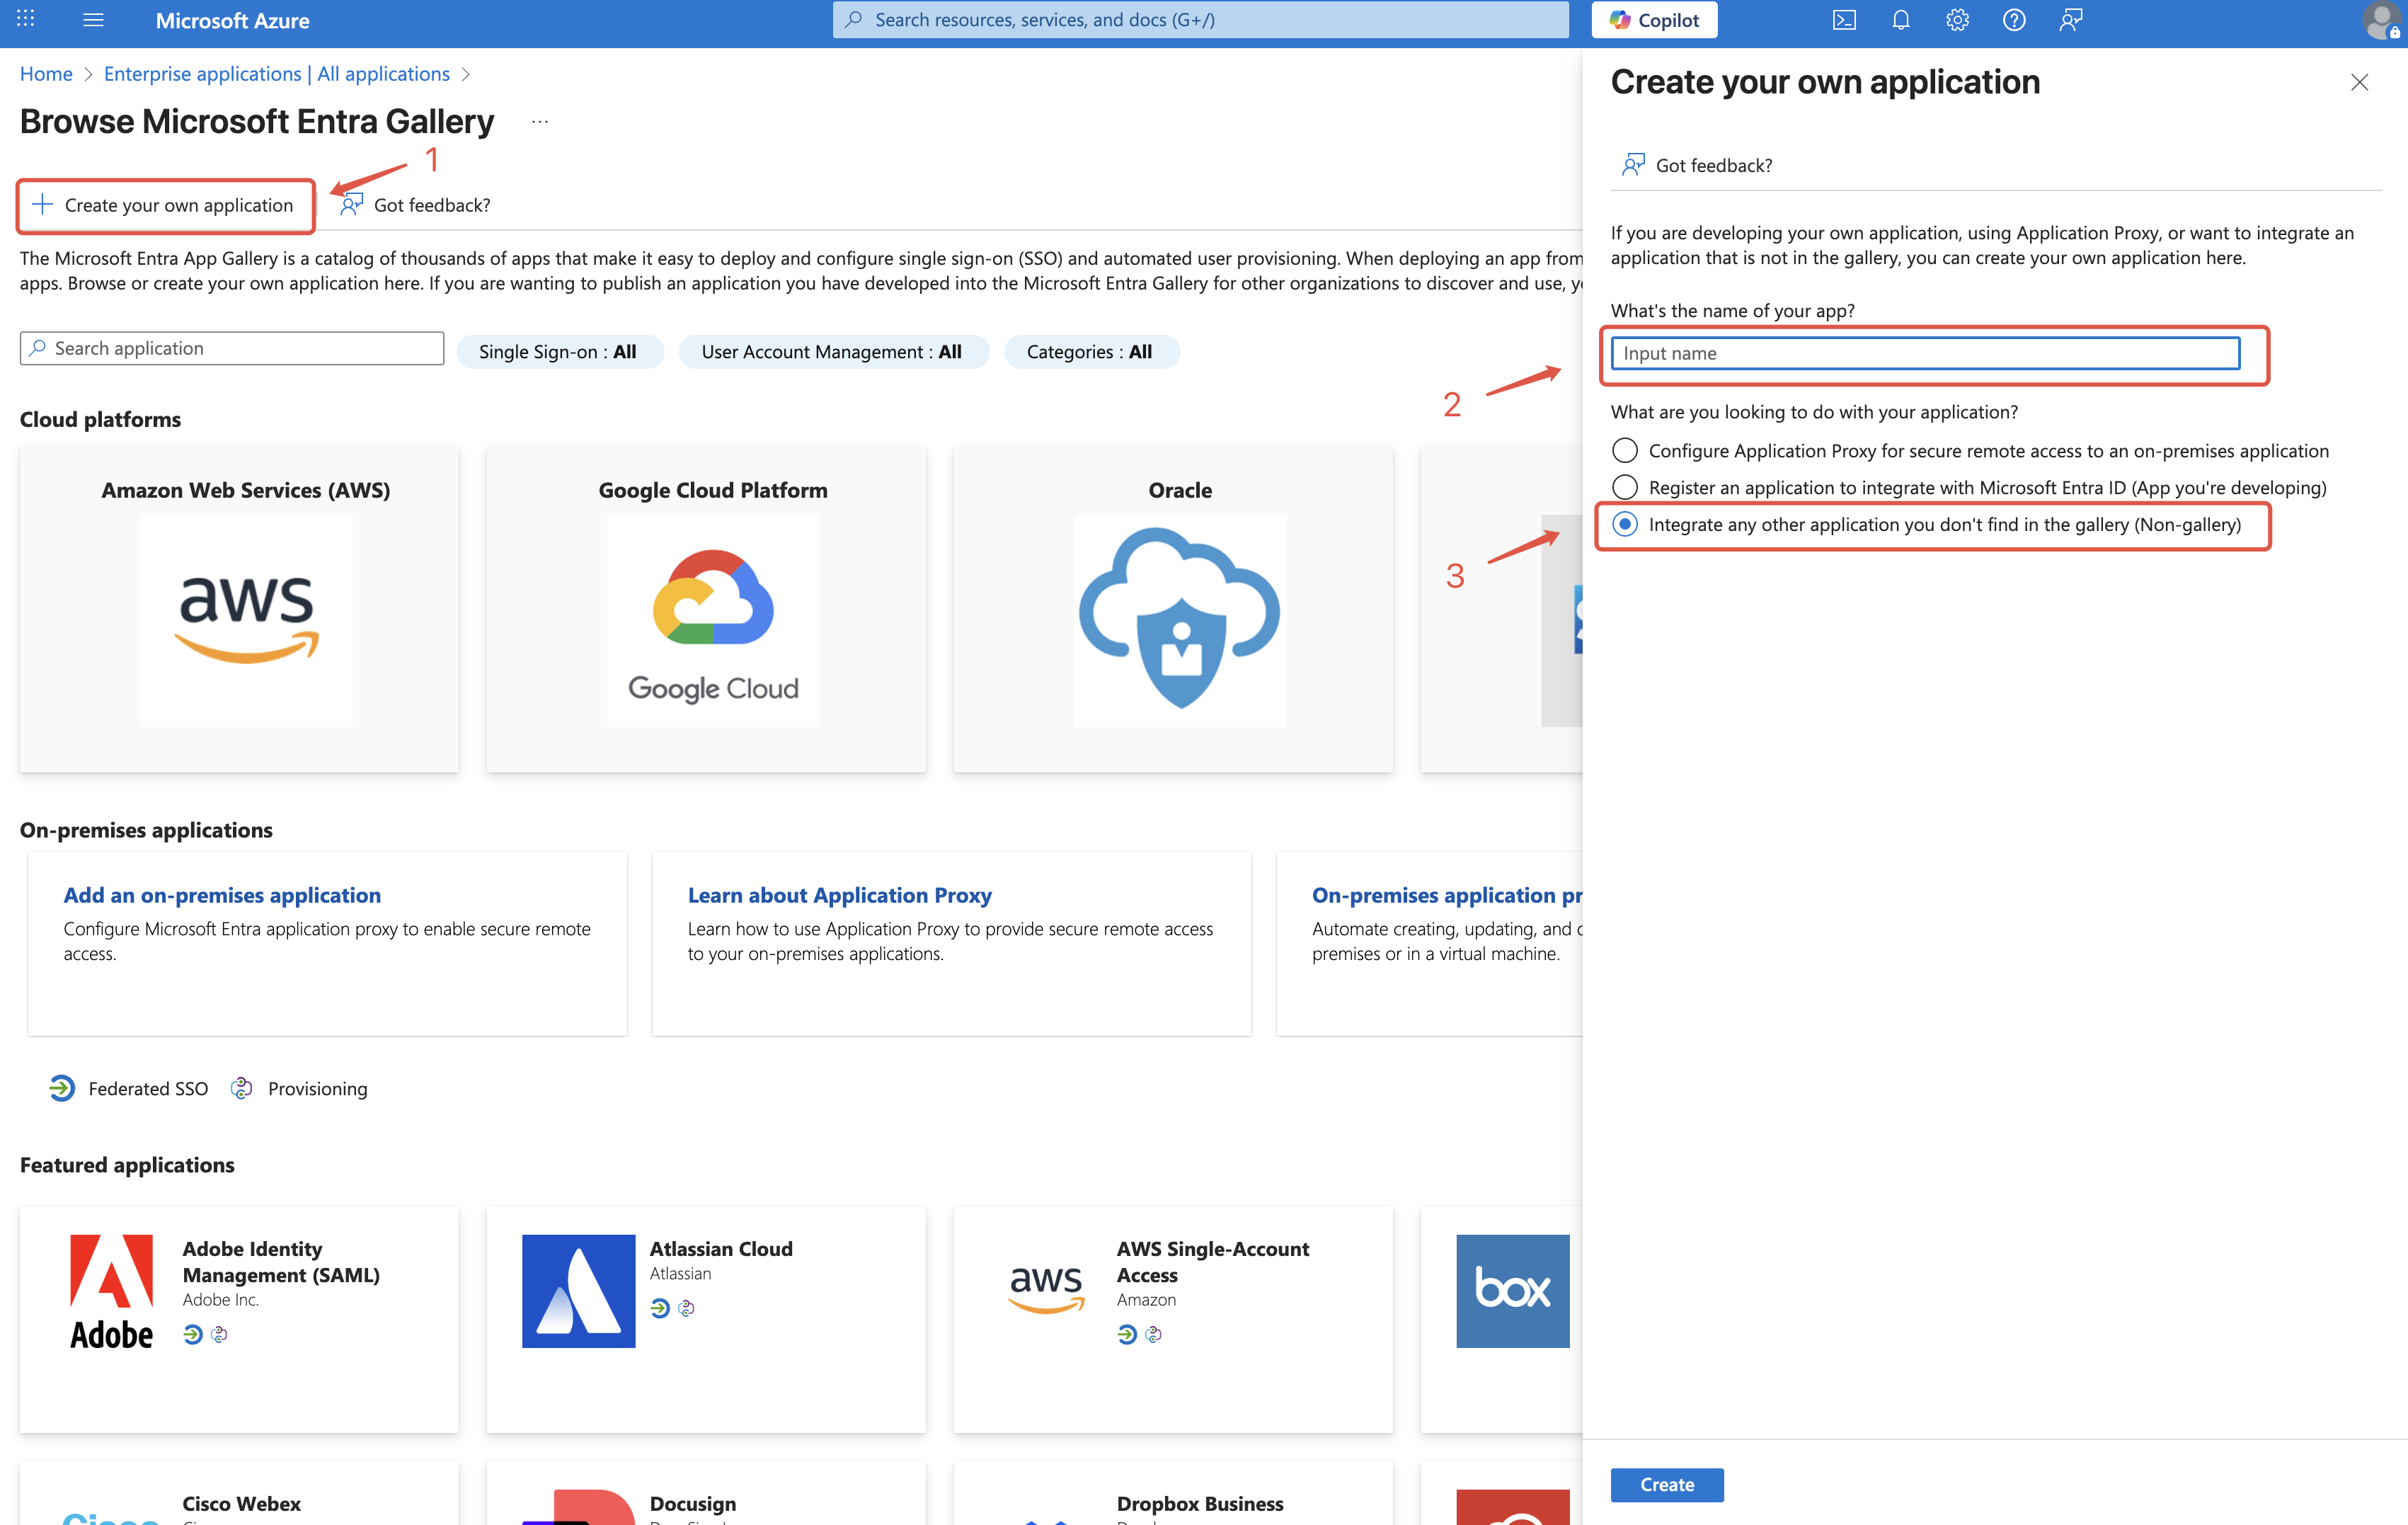This screenshot has width=2408, height=1525.
Task: Open the Amazon Web Services tile
Action: (240, 608)
